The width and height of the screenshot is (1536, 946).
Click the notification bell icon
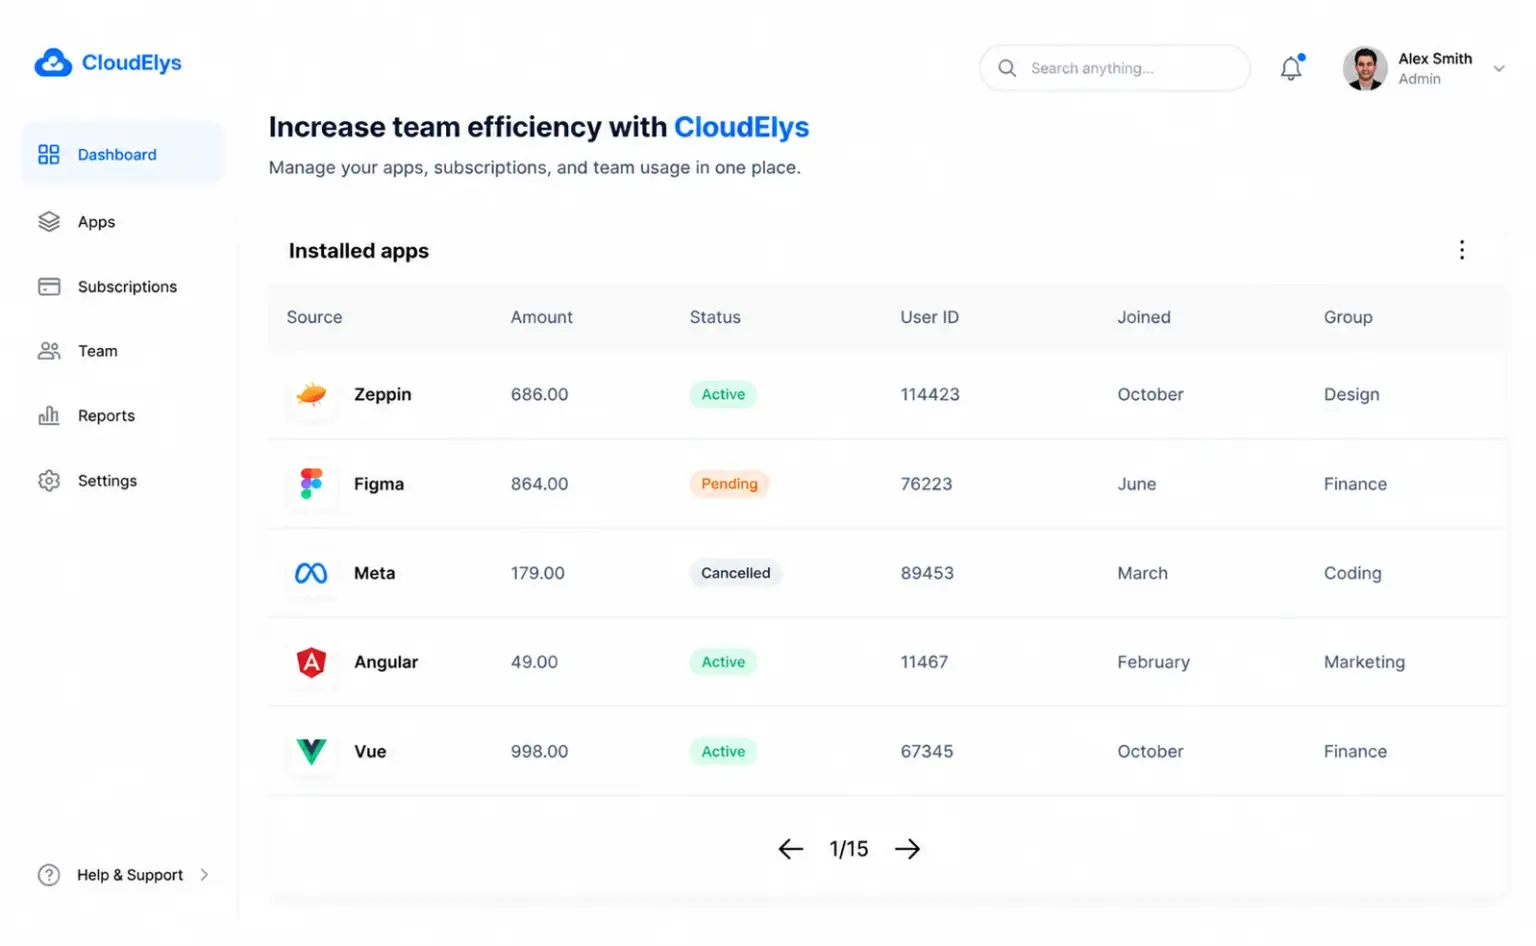click(x=1291, y=67)
